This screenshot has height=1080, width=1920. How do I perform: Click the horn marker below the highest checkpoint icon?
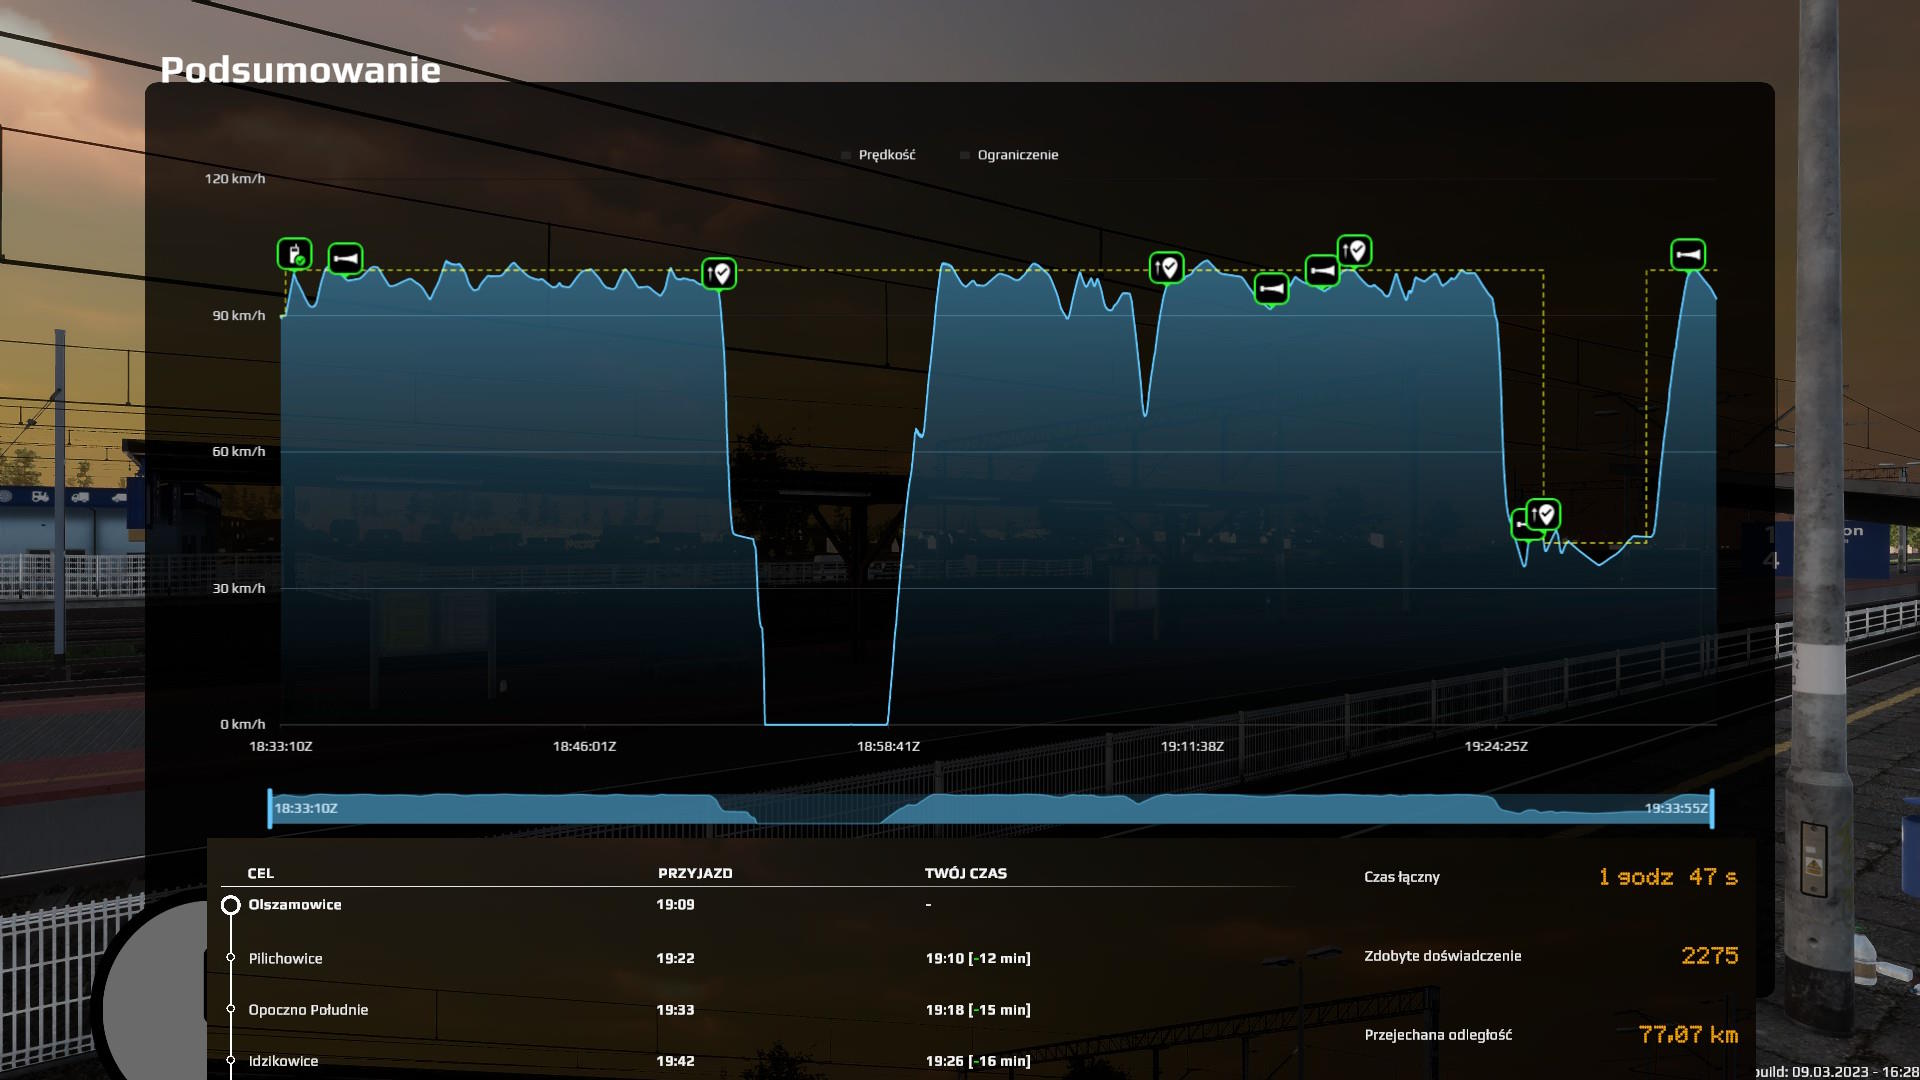click(x=1322, y=271)
